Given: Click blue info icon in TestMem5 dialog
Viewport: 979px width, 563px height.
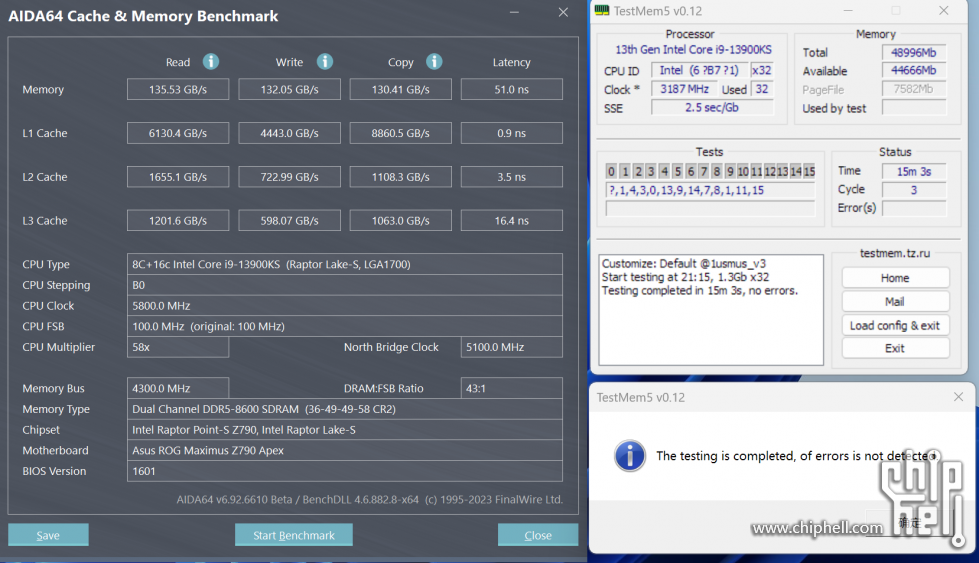Looking at the screenshot, I should pos(629,456).
